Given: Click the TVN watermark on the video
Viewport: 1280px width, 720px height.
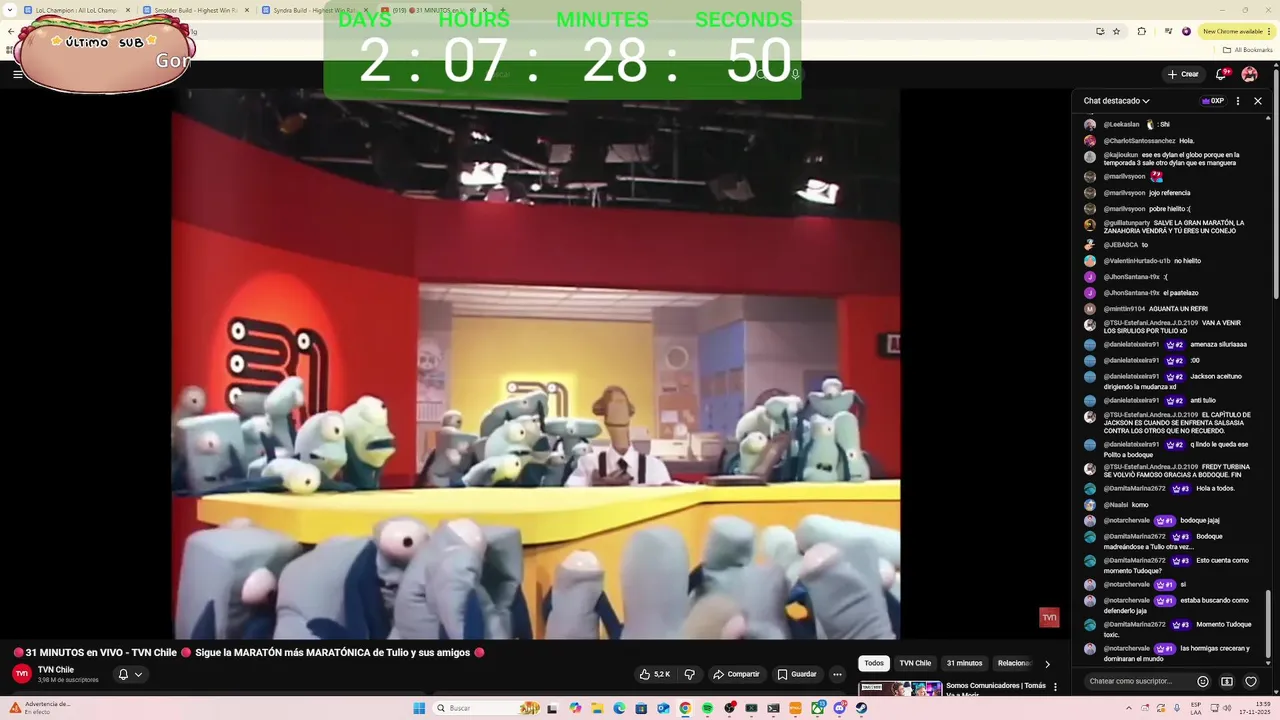Looking at the screenshot, I should [x=1049, y=618].
